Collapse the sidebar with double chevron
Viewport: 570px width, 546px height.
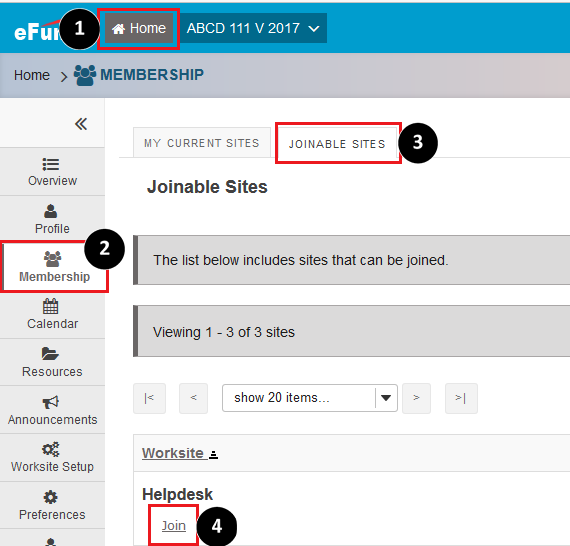[81, 124]
